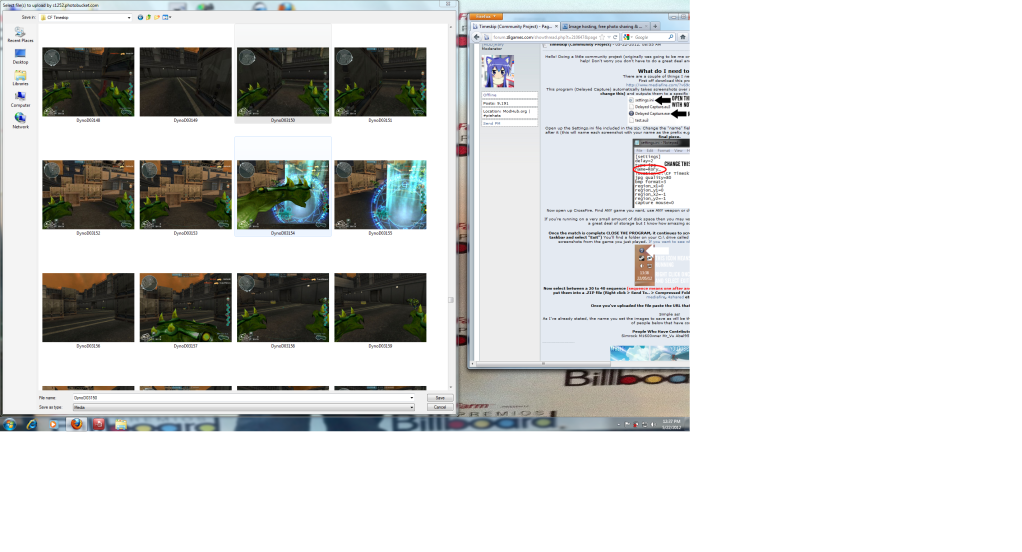The width and height of the screenshot is (1022, 552).
Task: Reload the page in Firefox
Action: tap(615, 37)
